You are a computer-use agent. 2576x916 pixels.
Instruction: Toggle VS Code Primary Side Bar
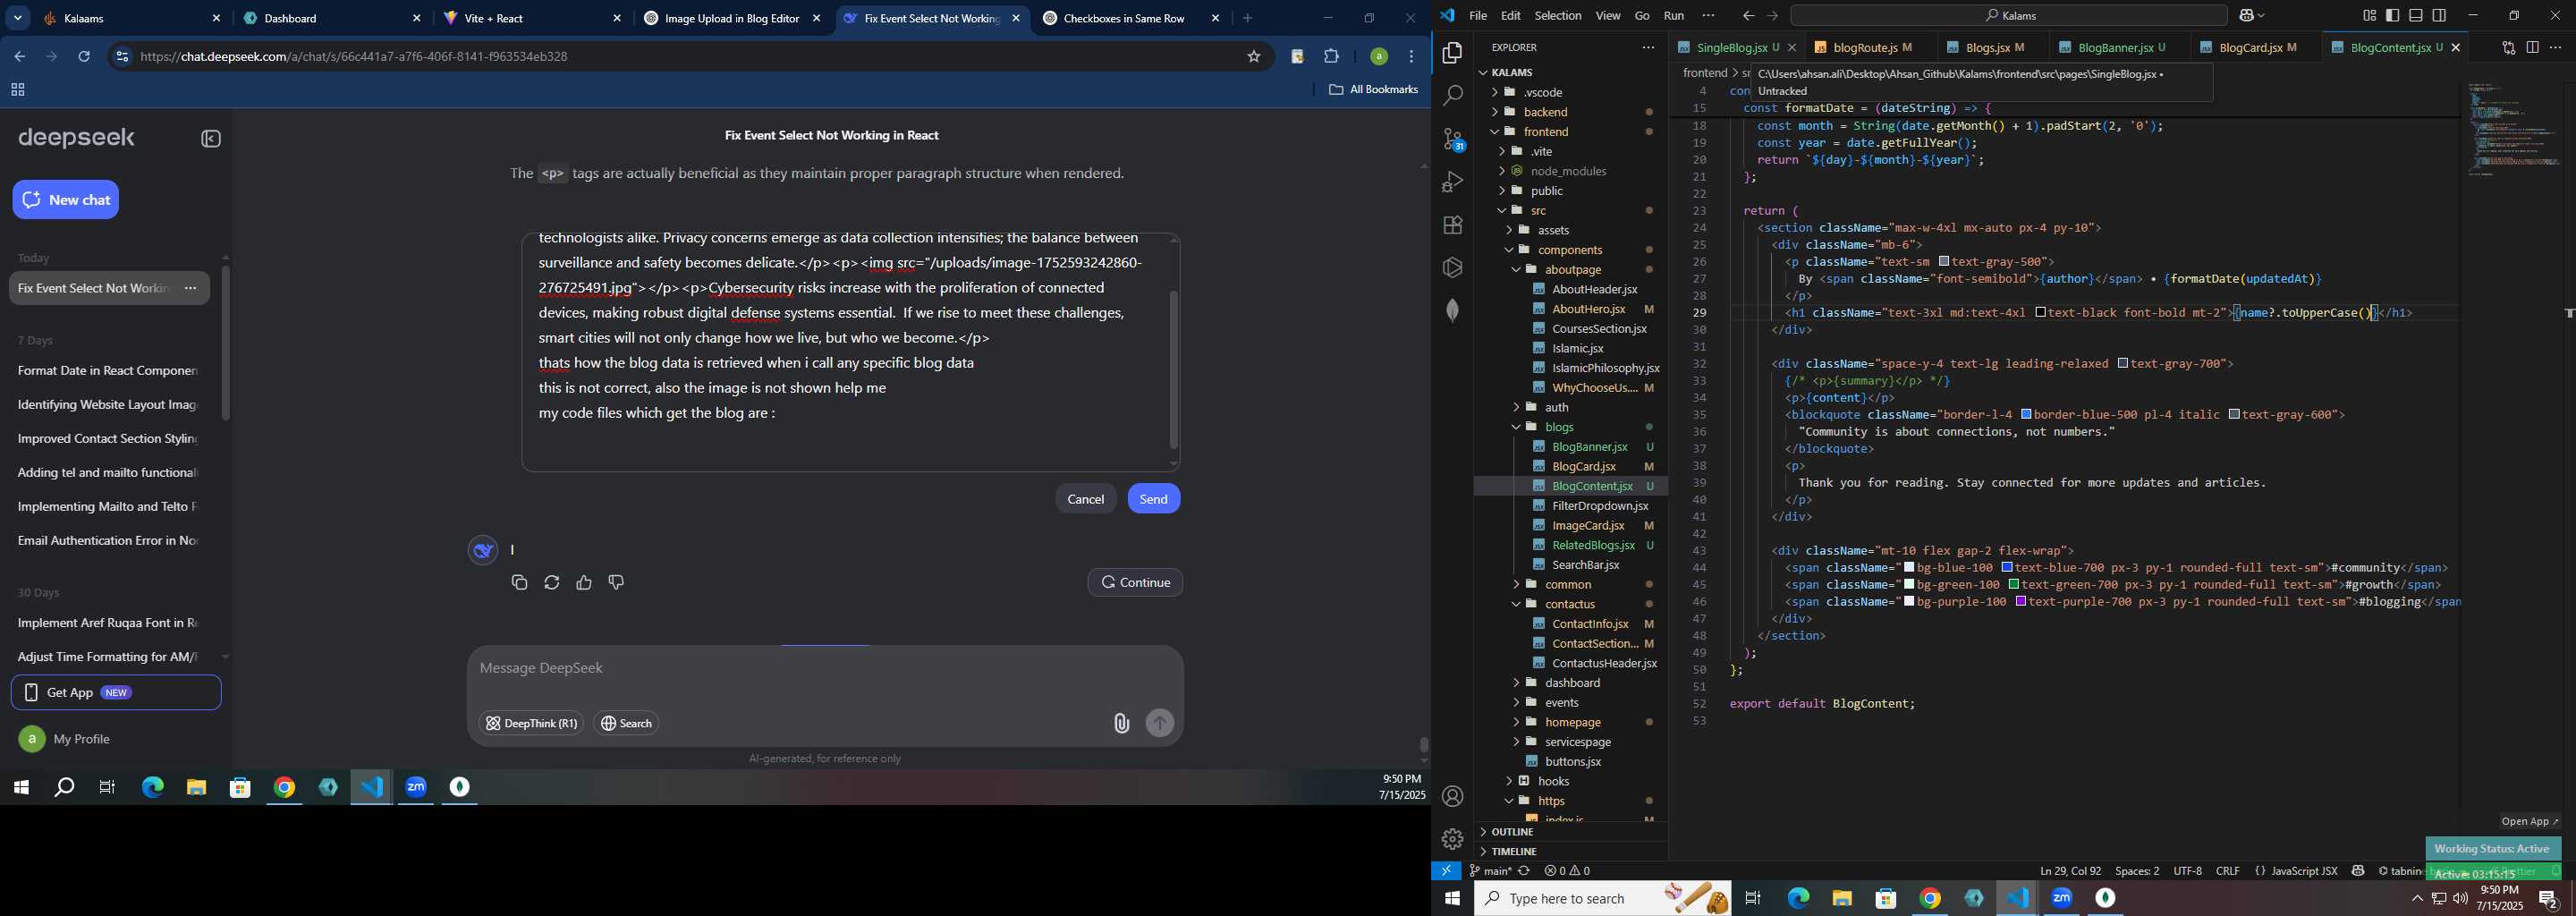(2393, 16)
